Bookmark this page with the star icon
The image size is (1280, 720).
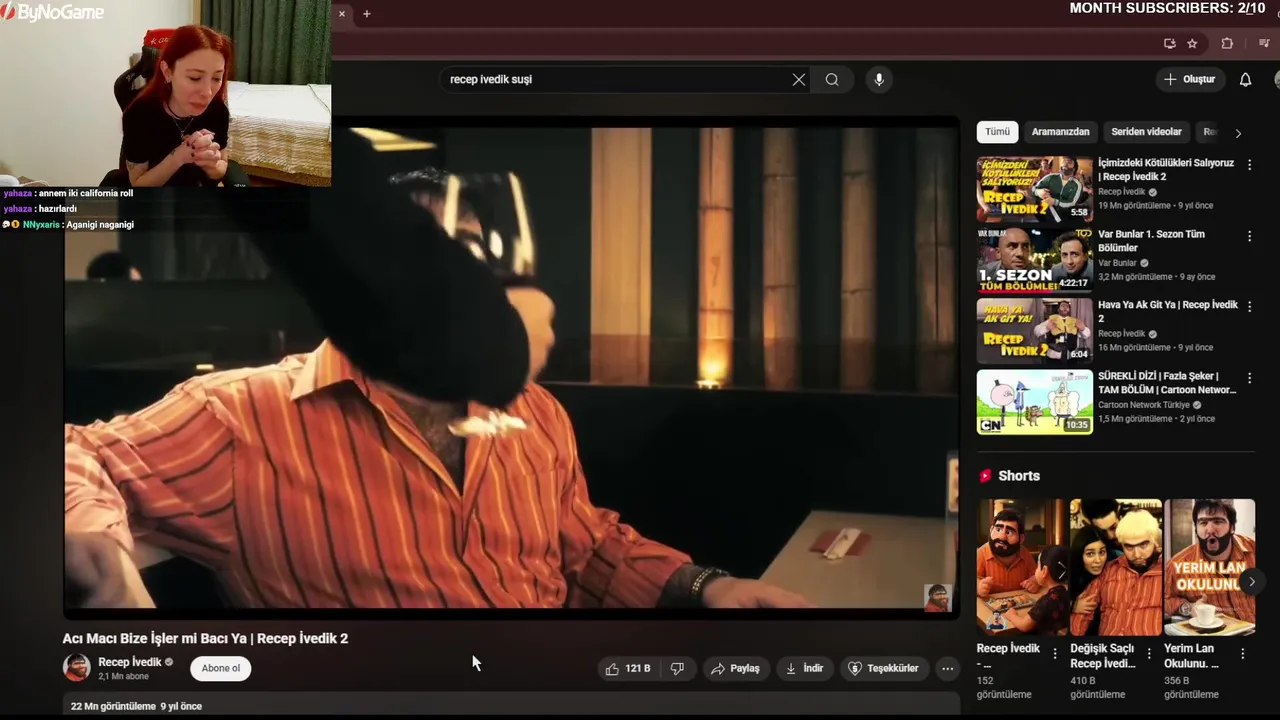click(1192, 43)
